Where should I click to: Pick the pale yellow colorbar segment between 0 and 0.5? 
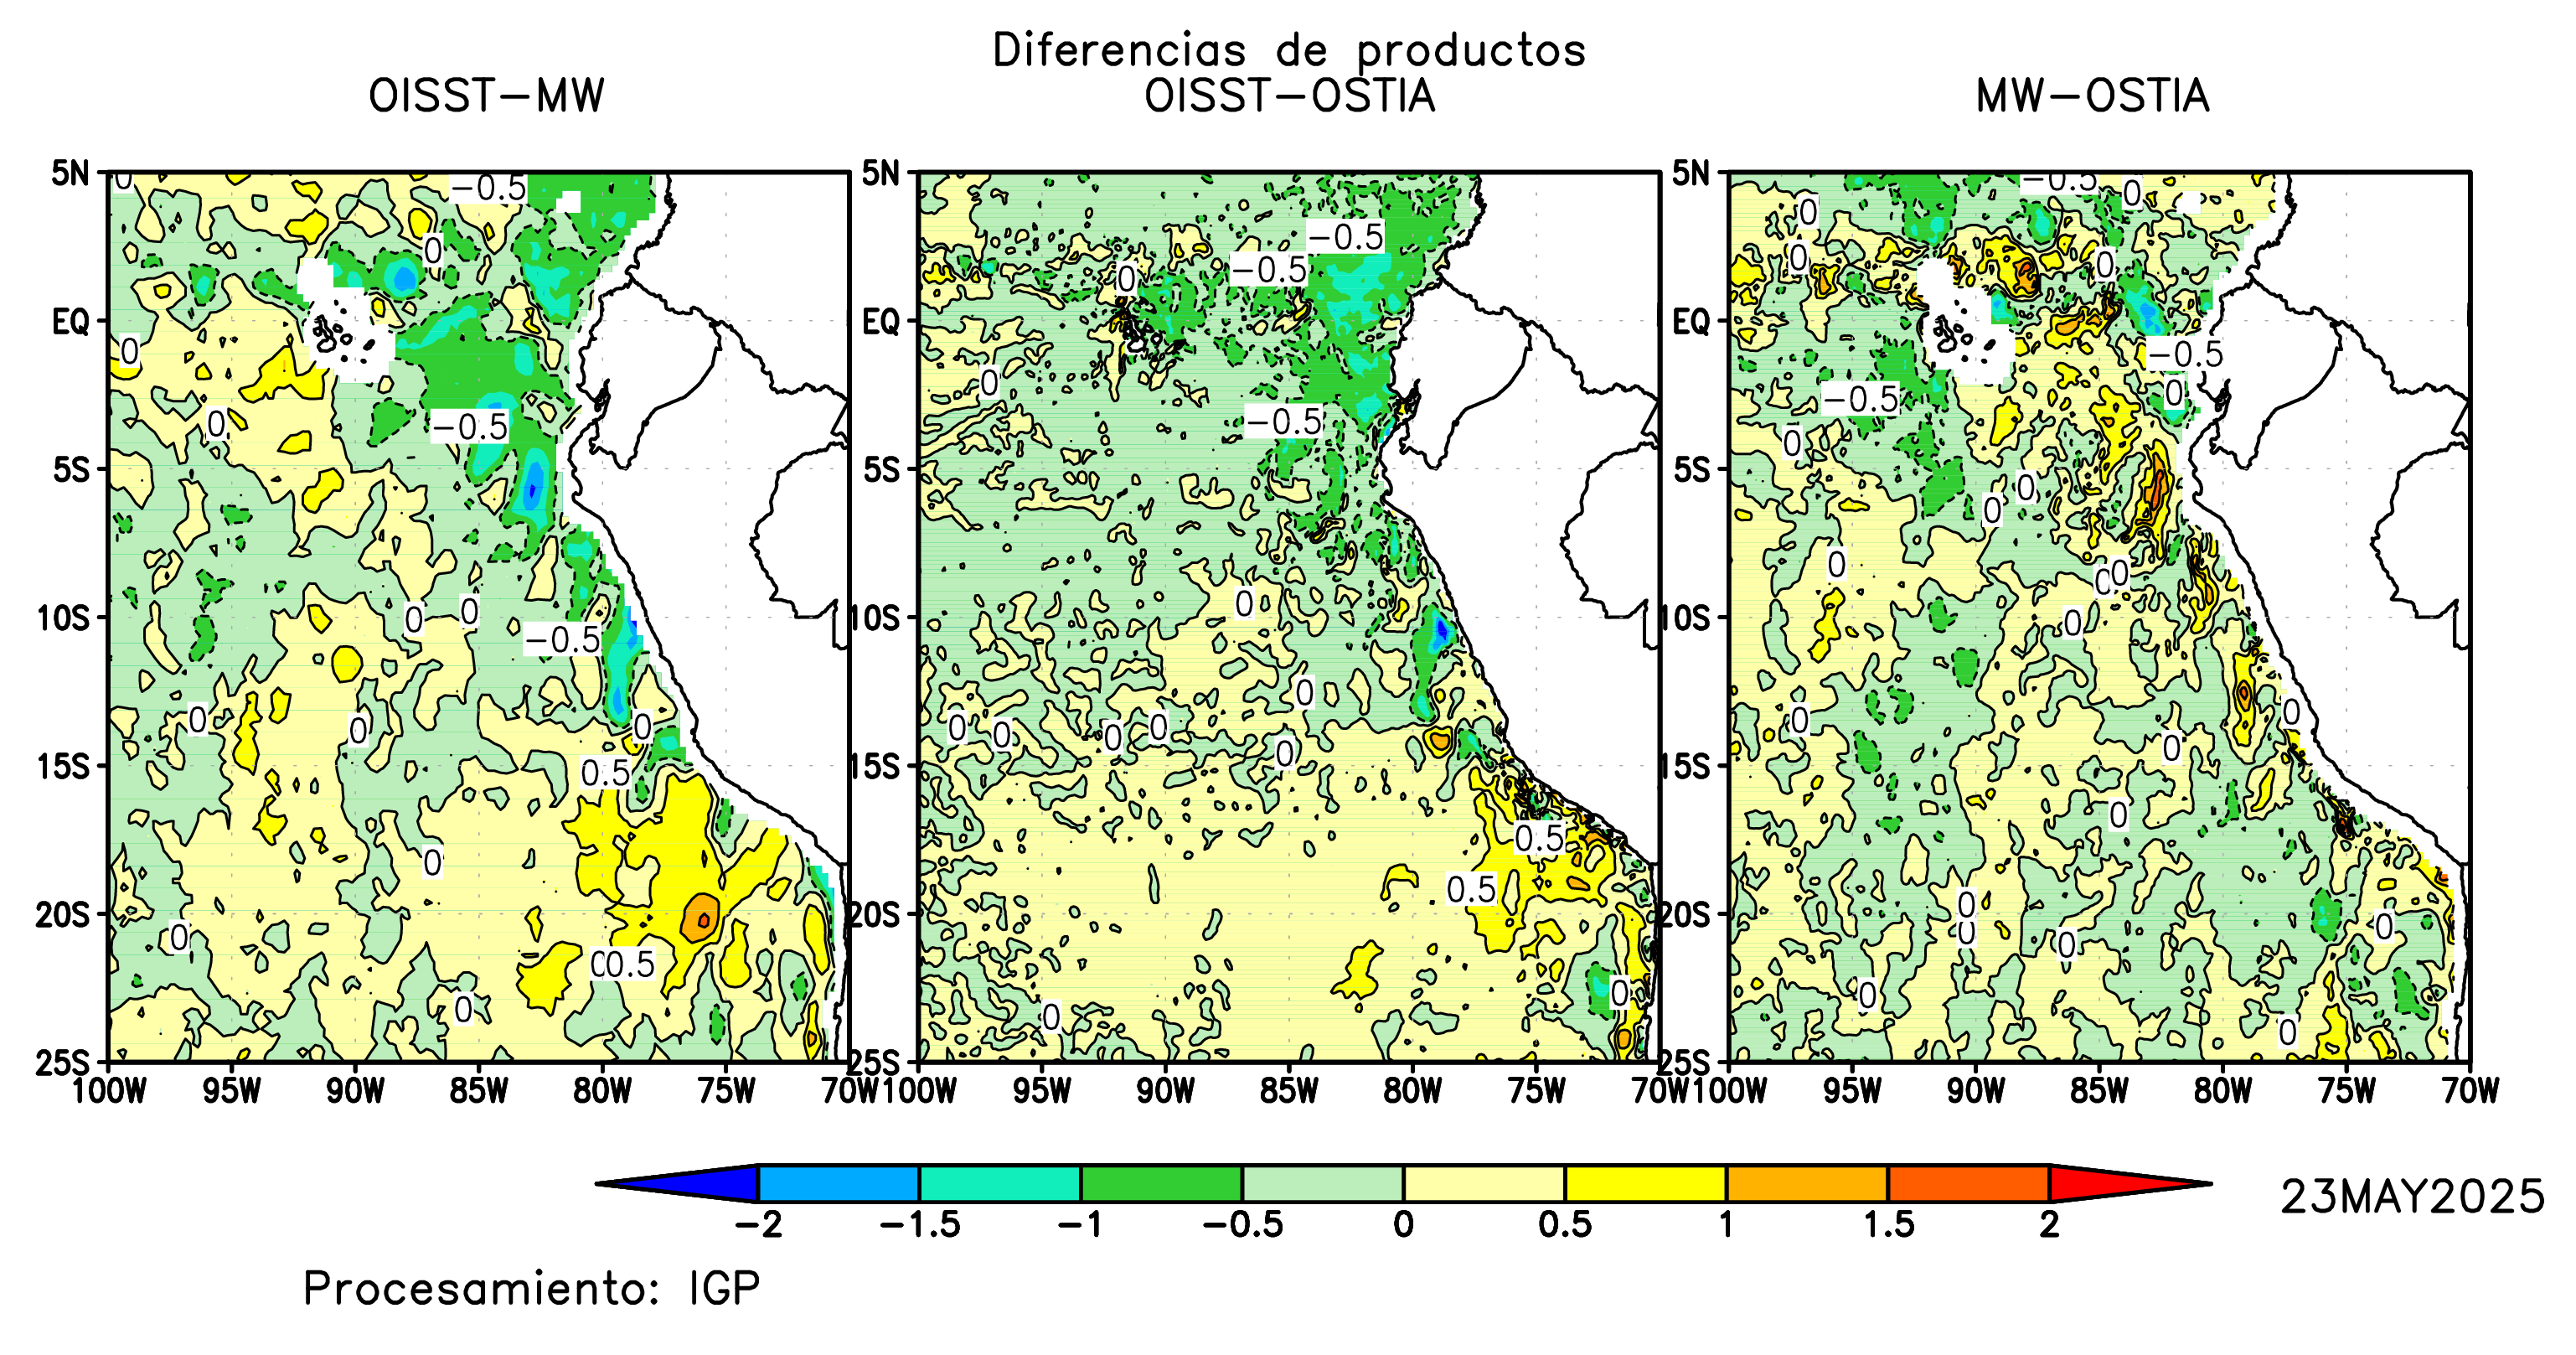(x=1485, y=1184)
